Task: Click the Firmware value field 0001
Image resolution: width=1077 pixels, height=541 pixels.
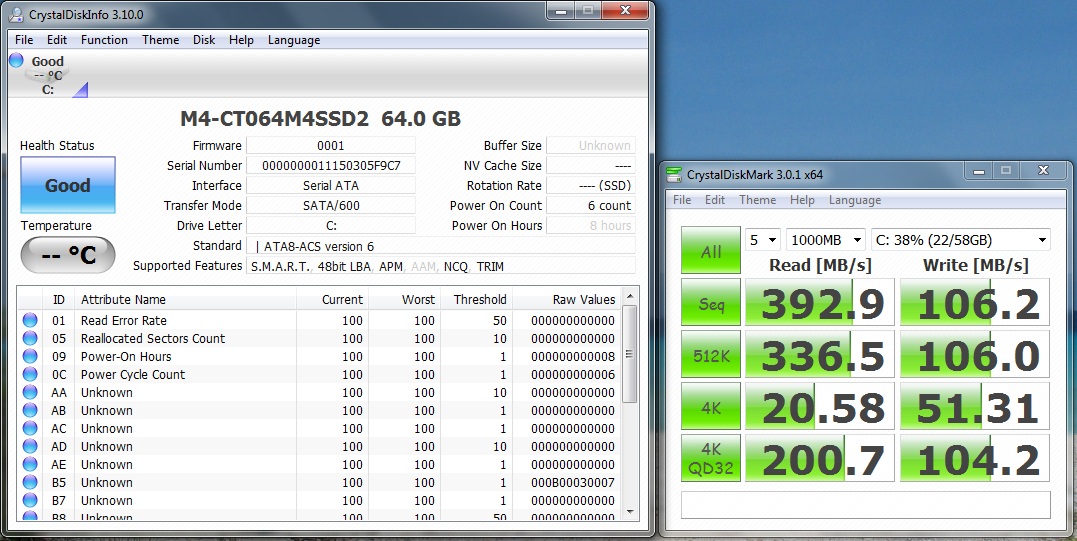Action: click(331, 146)
